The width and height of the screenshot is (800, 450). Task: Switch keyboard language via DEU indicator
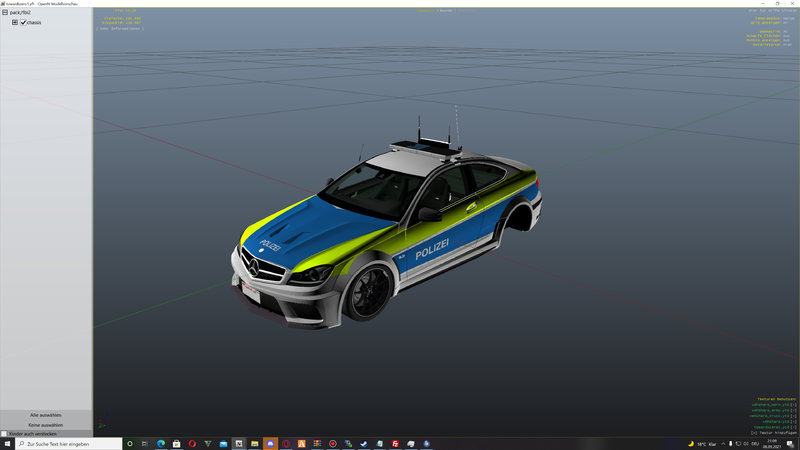755,444
